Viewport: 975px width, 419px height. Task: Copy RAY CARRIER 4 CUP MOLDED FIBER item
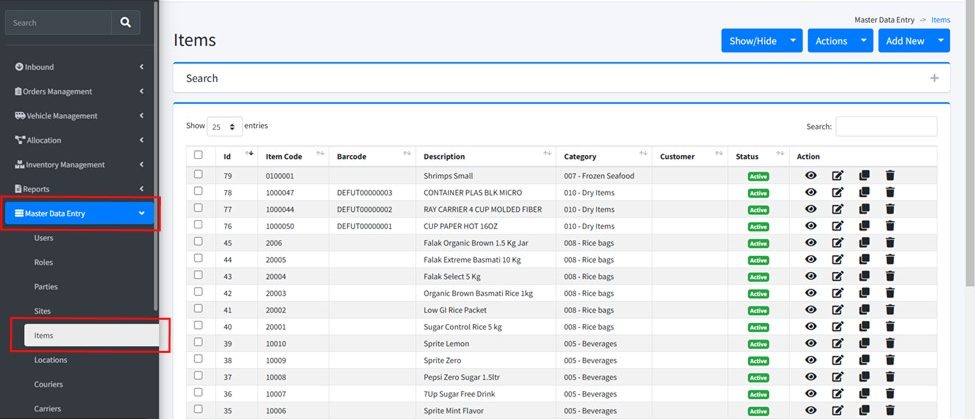(864, 209)
